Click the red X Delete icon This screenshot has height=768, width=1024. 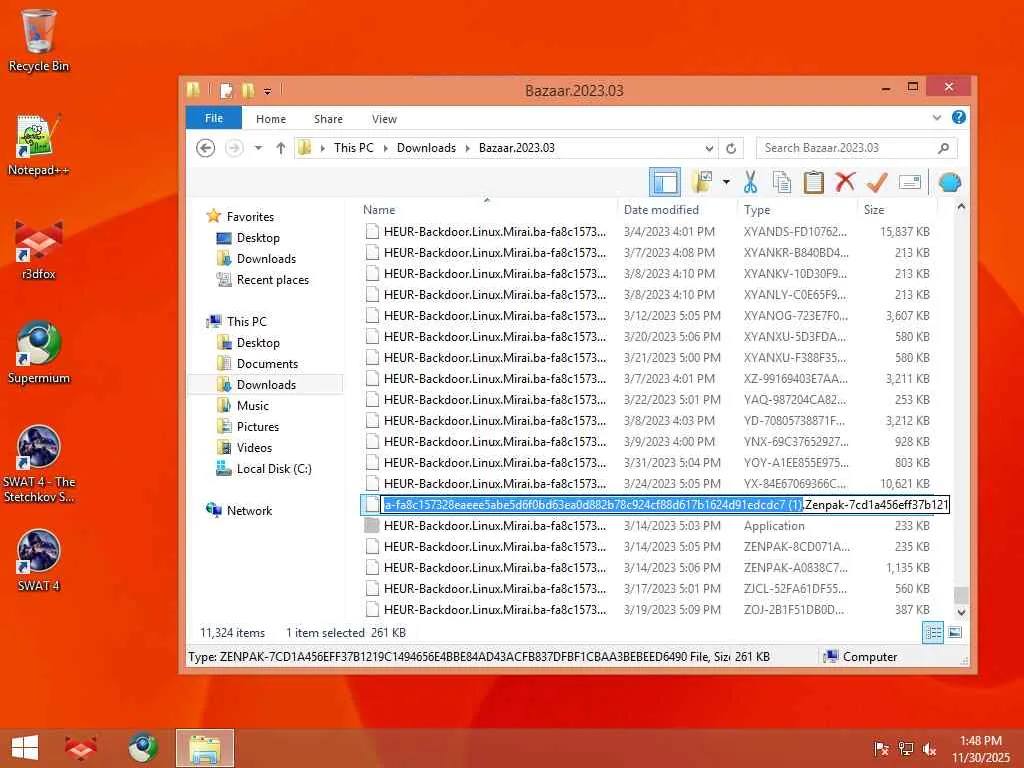[845, 182]
